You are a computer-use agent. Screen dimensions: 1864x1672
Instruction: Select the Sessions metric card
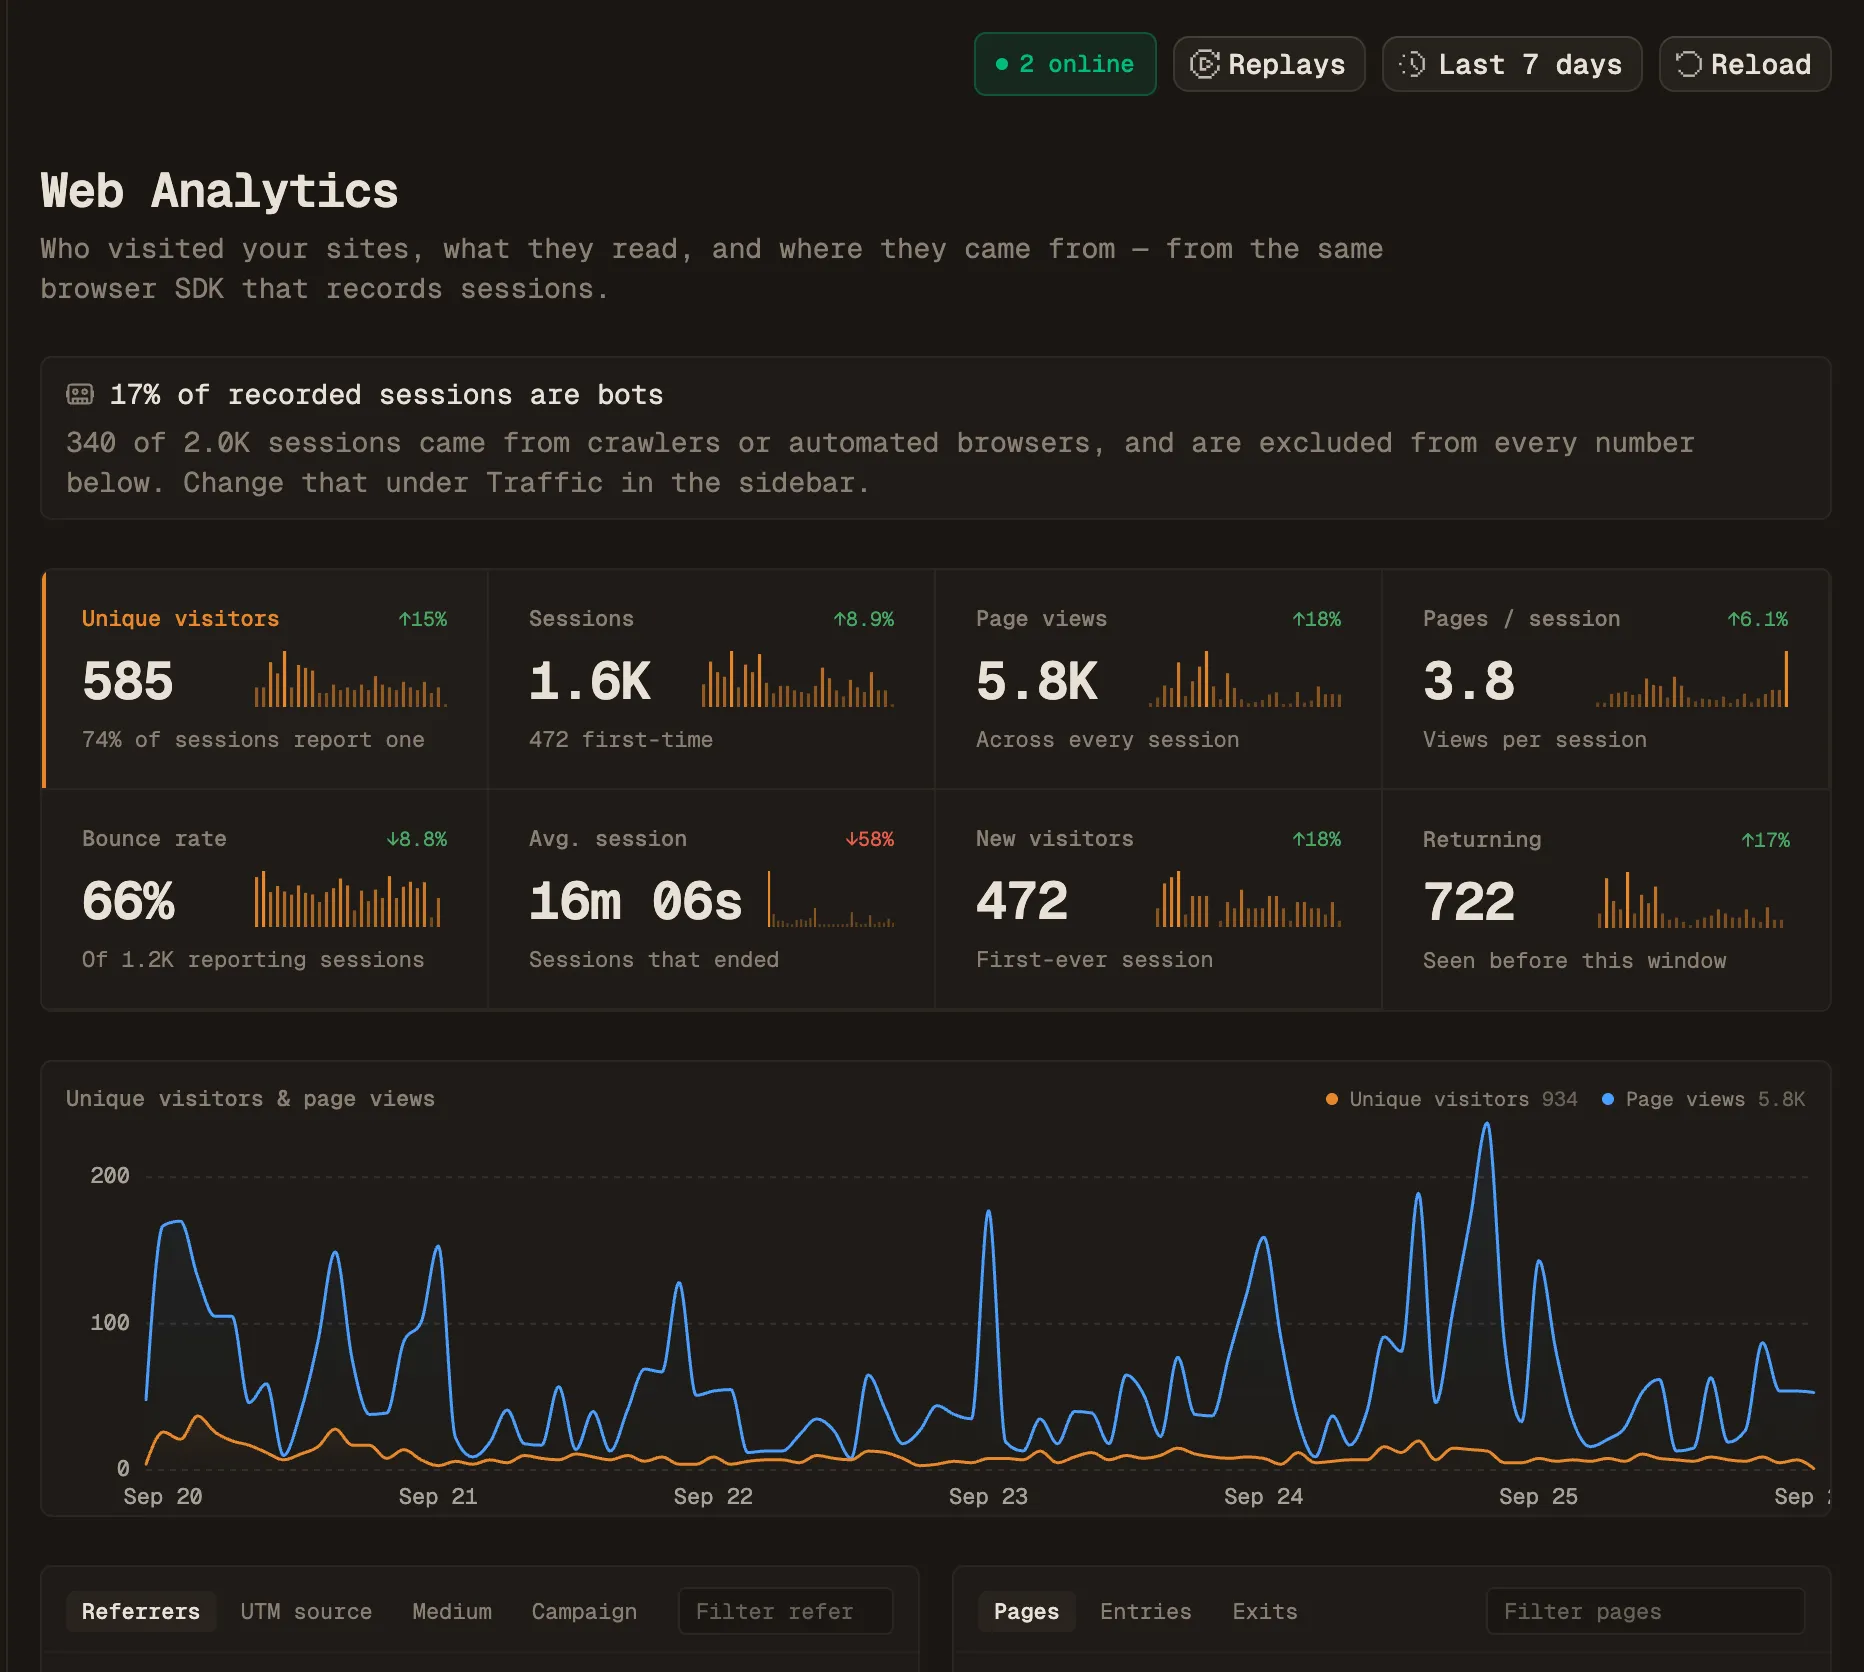[711, 680]
